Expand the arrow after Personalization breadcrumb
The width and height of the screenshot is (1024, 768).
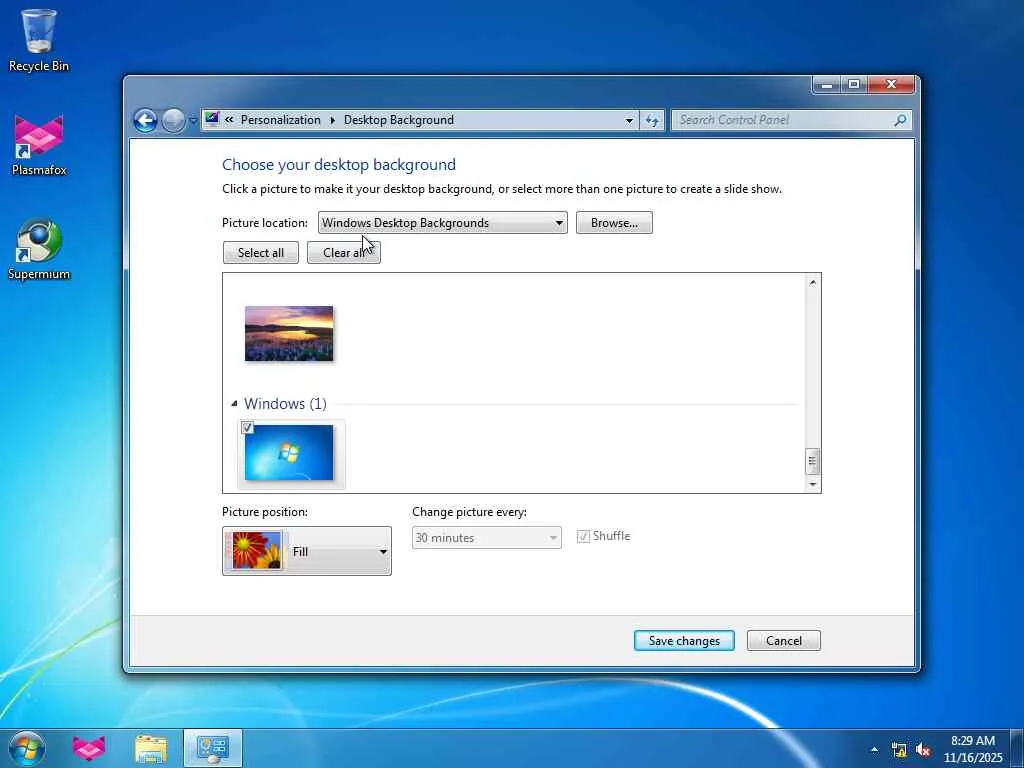pyautogui.click(x=332, y=120)
